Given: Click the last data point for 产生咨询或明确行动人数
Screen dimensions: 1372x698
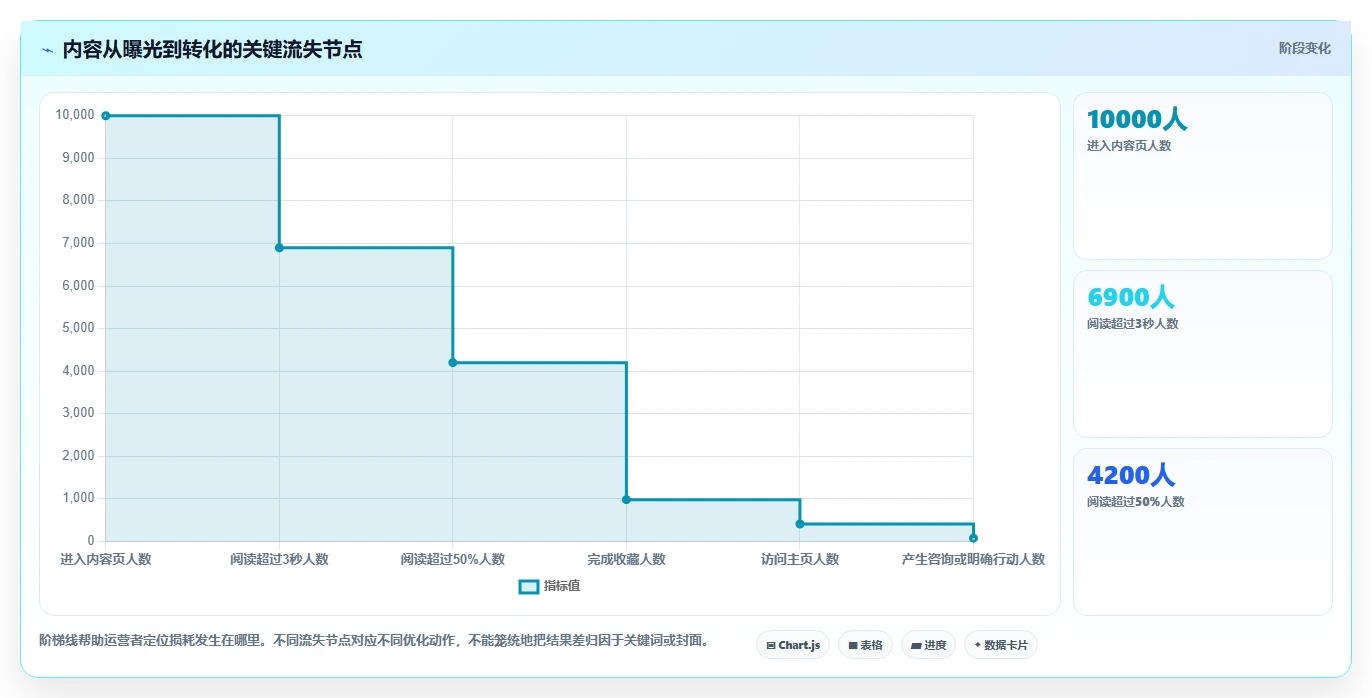Looking at the screenshot, I should coord(973,538).
